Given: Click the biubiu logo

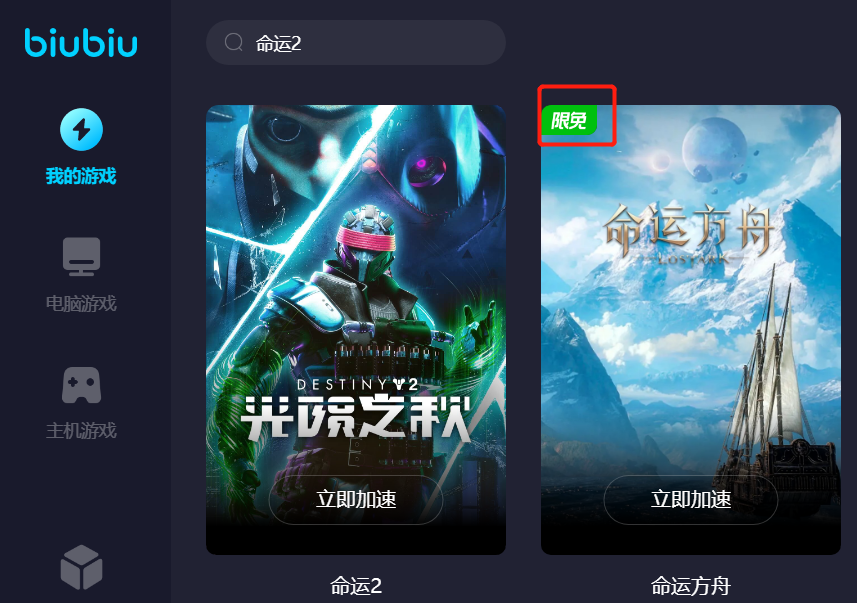Looking at the screenshot, I should [x=81, y=43].
